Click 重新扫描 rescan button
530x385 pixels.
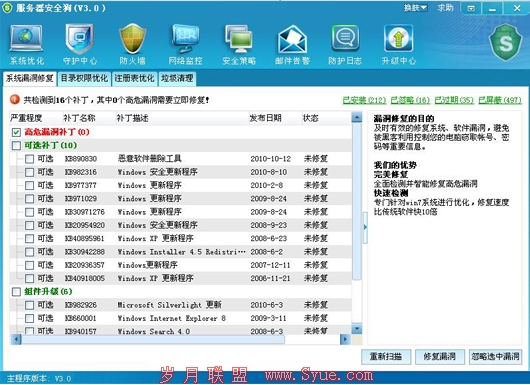(386, 357)
